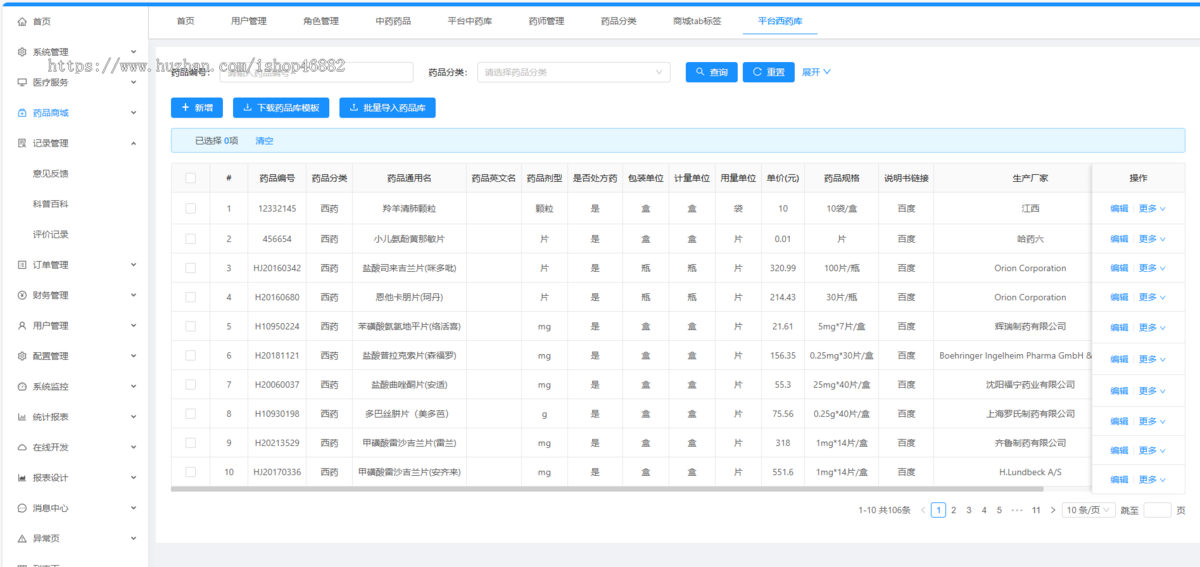Open 科普百科 in sidebar
This screenshot has width=1200, height=567.
point(51,204)
